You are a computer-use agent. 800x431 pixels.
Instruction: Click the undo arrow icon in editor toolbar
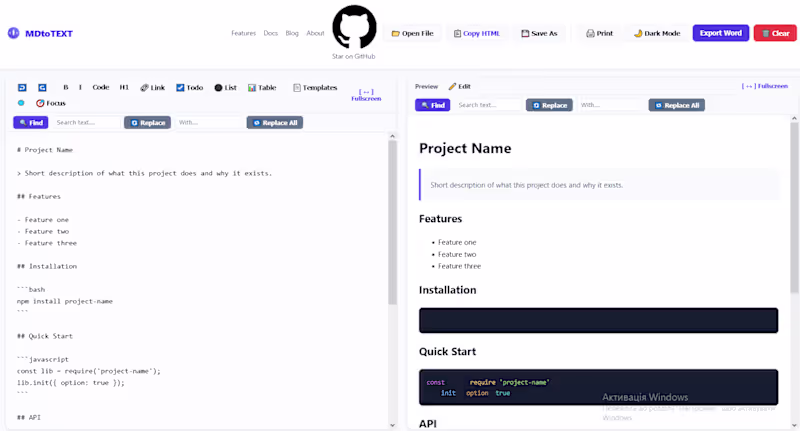22,88
